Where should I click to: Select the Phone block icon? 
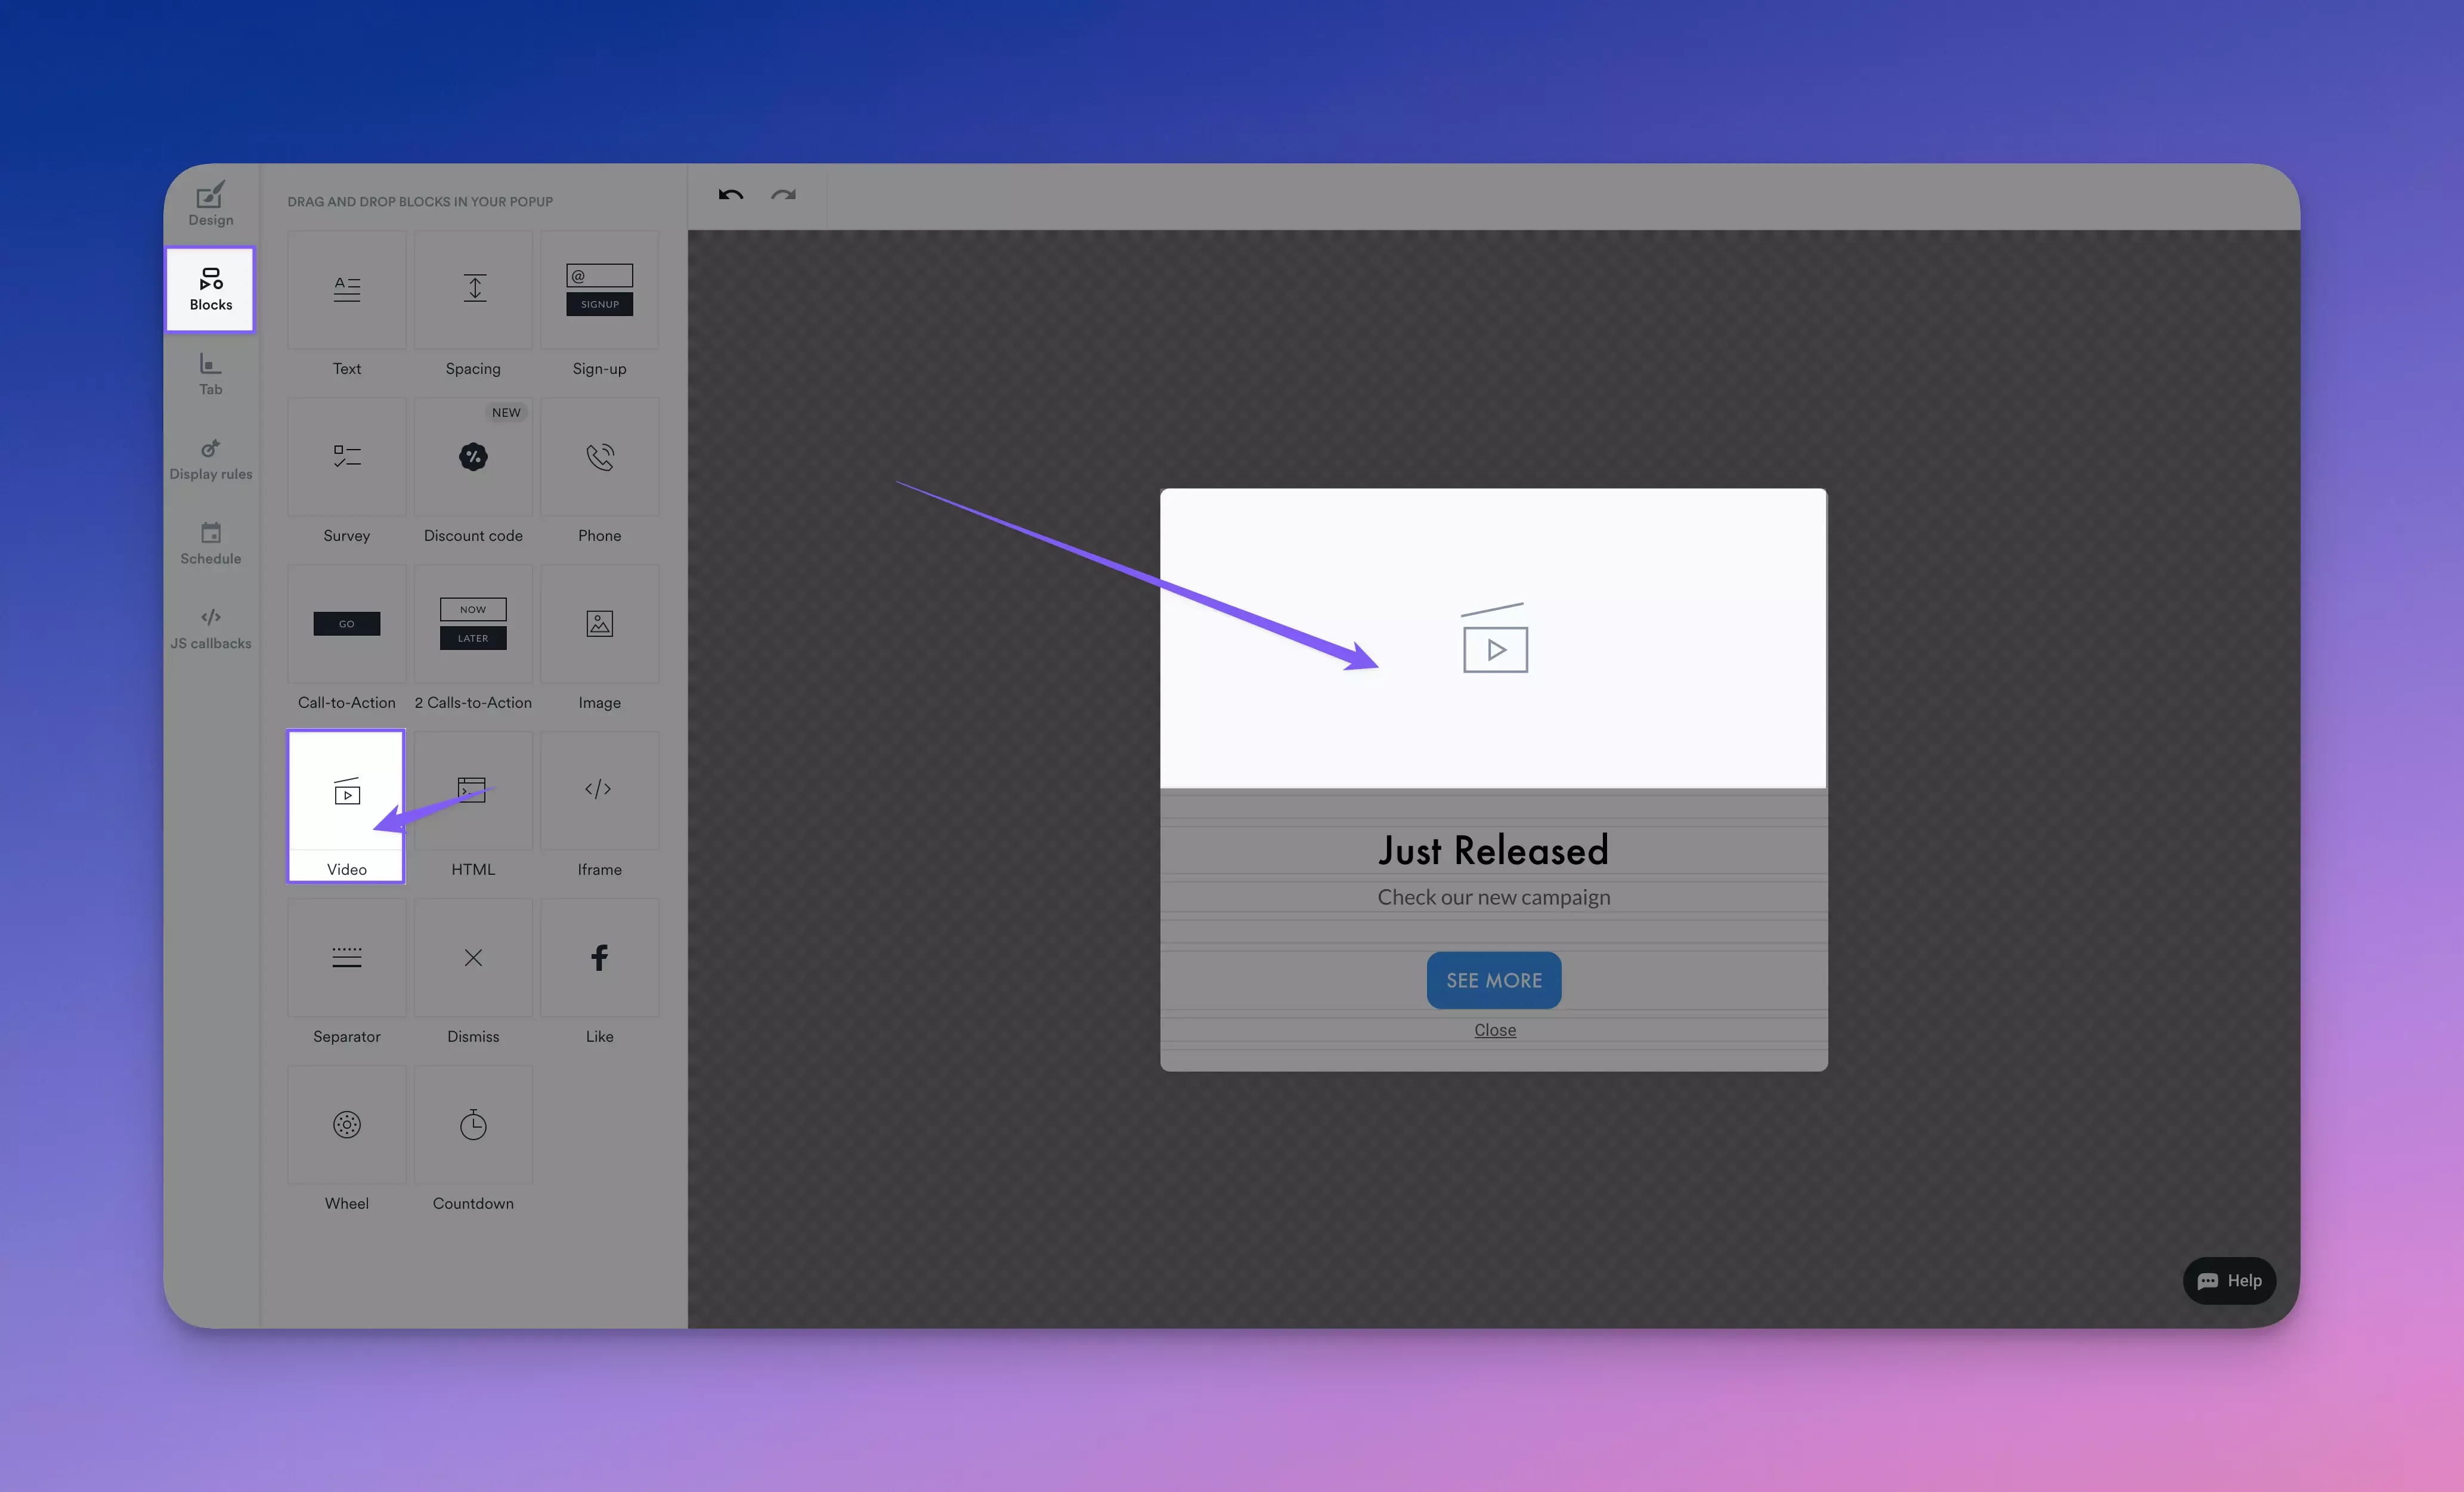[599, 457]
